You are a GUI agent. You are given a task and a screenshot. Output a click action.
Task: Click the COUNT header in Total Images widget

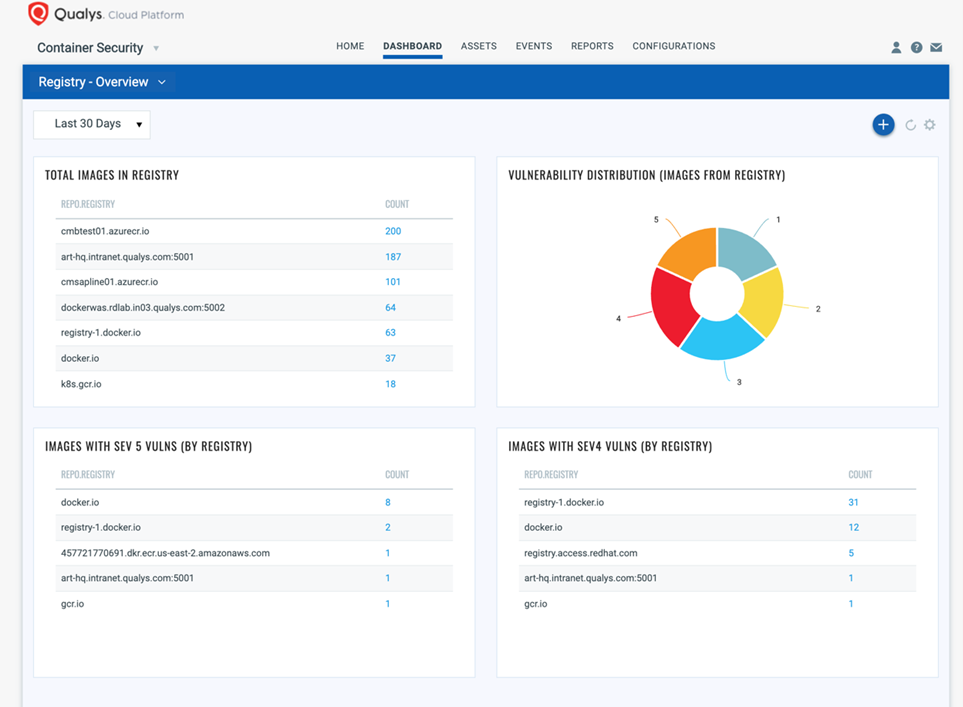397,204
